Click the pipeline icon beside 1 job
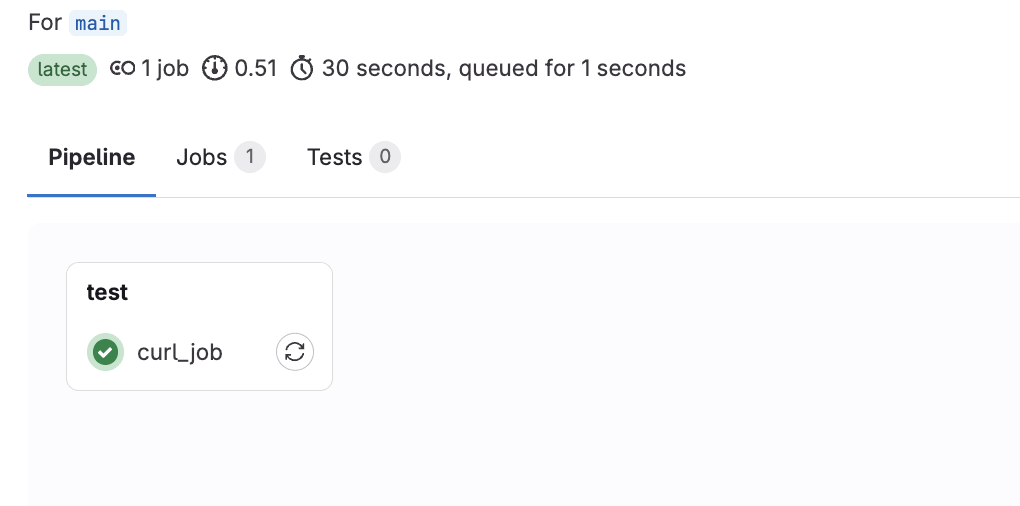The width and height of the screenshot is (1020, 506). pos(122,68)
